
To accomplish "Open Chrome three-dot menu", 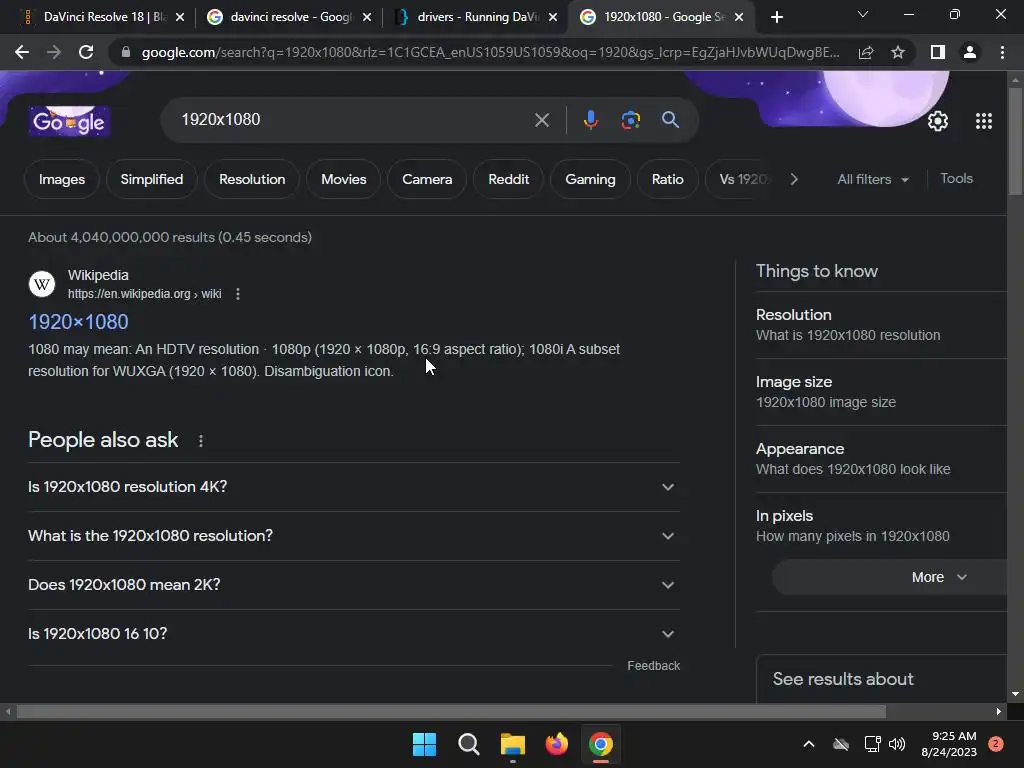I will (1002, 52).
